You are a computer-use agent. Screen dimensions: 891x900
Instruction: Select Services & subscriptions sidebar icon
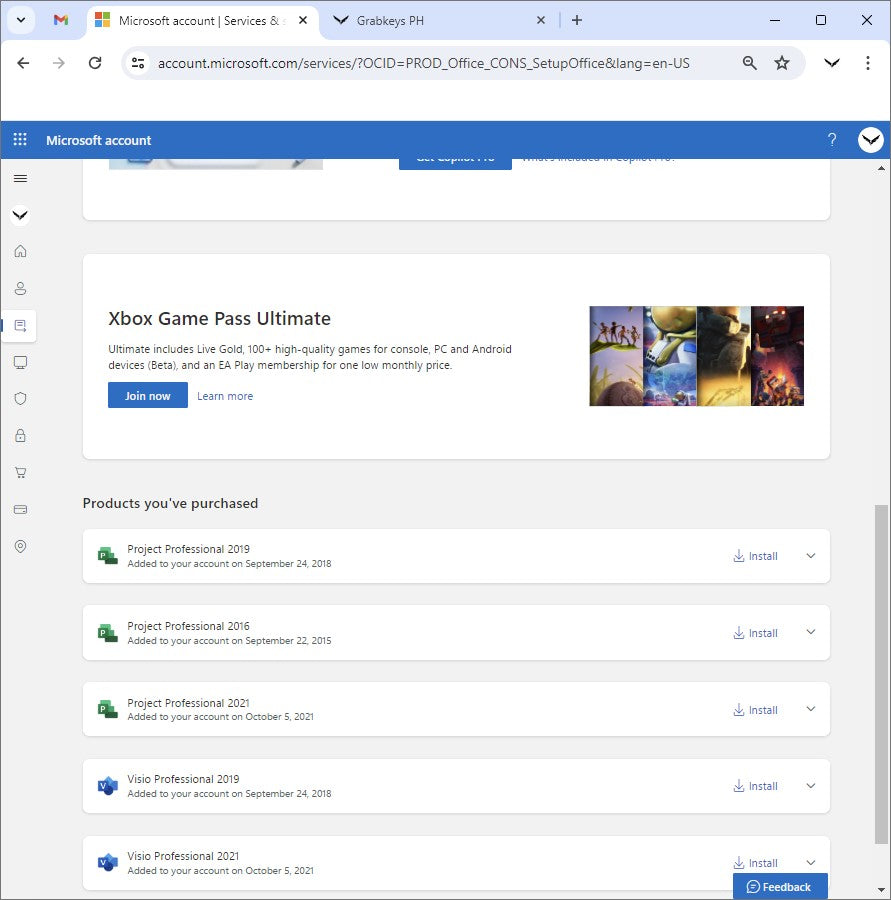click(x=20, y=325)
